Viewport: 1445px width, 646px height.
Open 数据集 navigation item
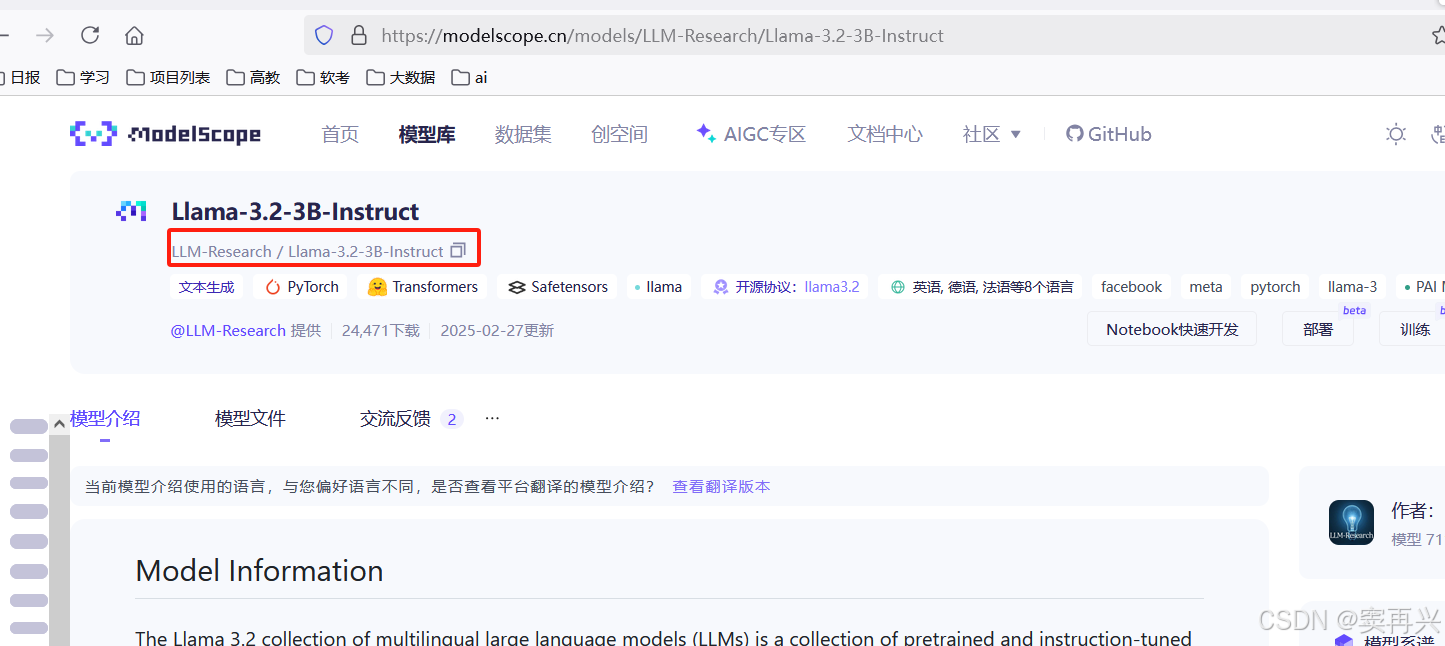point(523,134)
